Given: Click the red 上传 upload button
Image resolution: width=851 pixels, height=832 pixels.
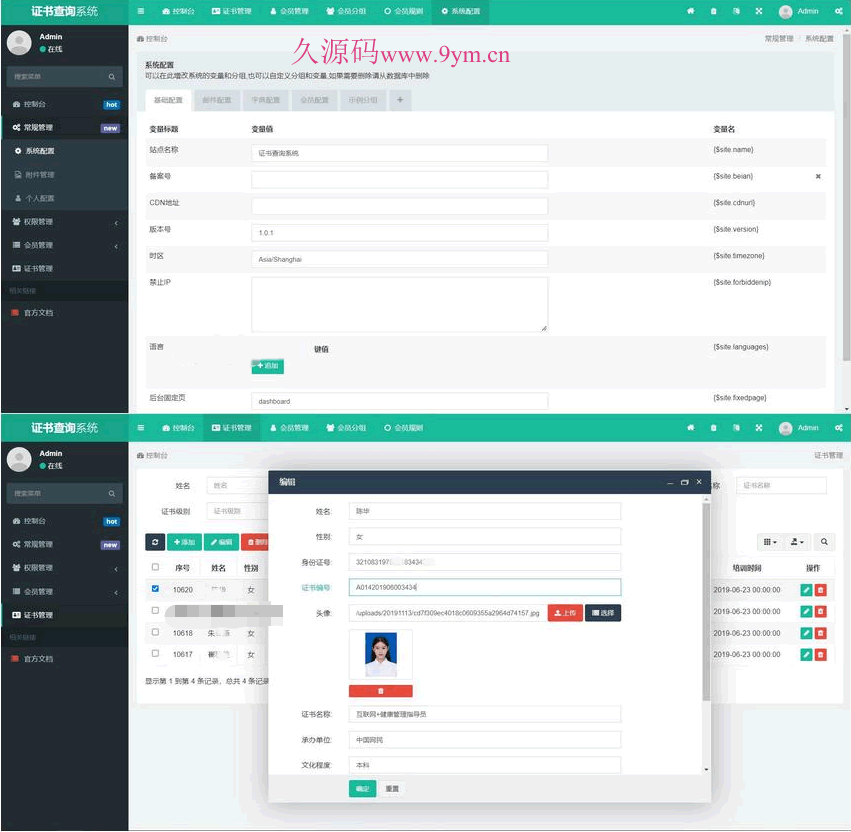Looking at the screenshot, I should coord(565,613).
